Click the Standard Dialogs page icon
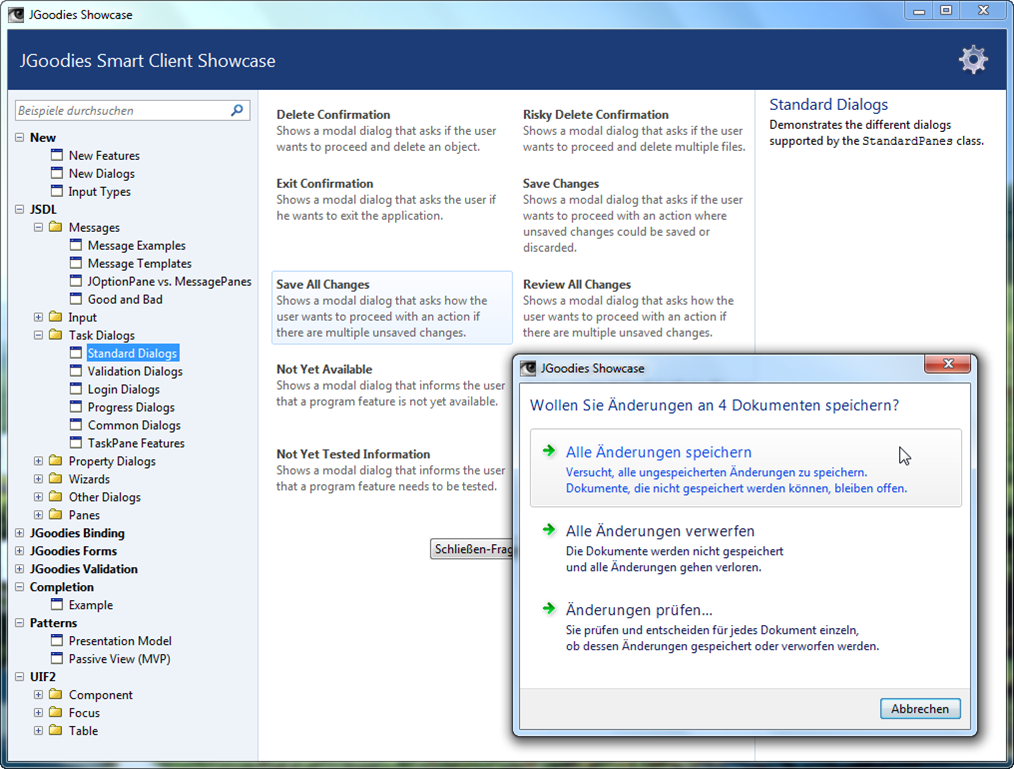 click(76, 353)
